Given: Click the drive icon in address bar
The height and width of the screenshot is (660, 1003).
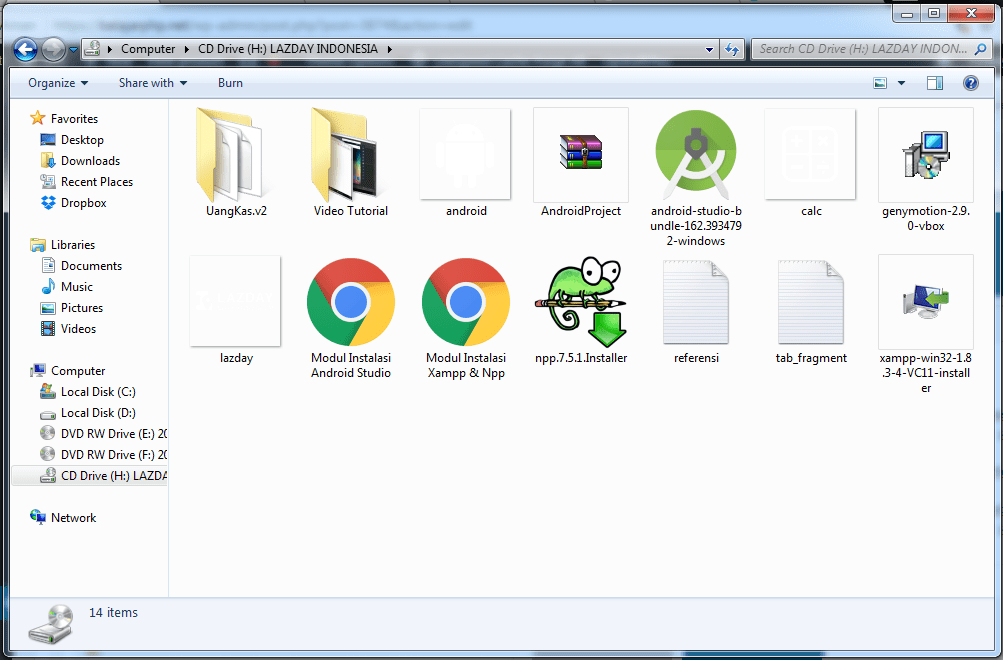Looking at the screenshot, I should pyautogui.click(x=93, y=49).
